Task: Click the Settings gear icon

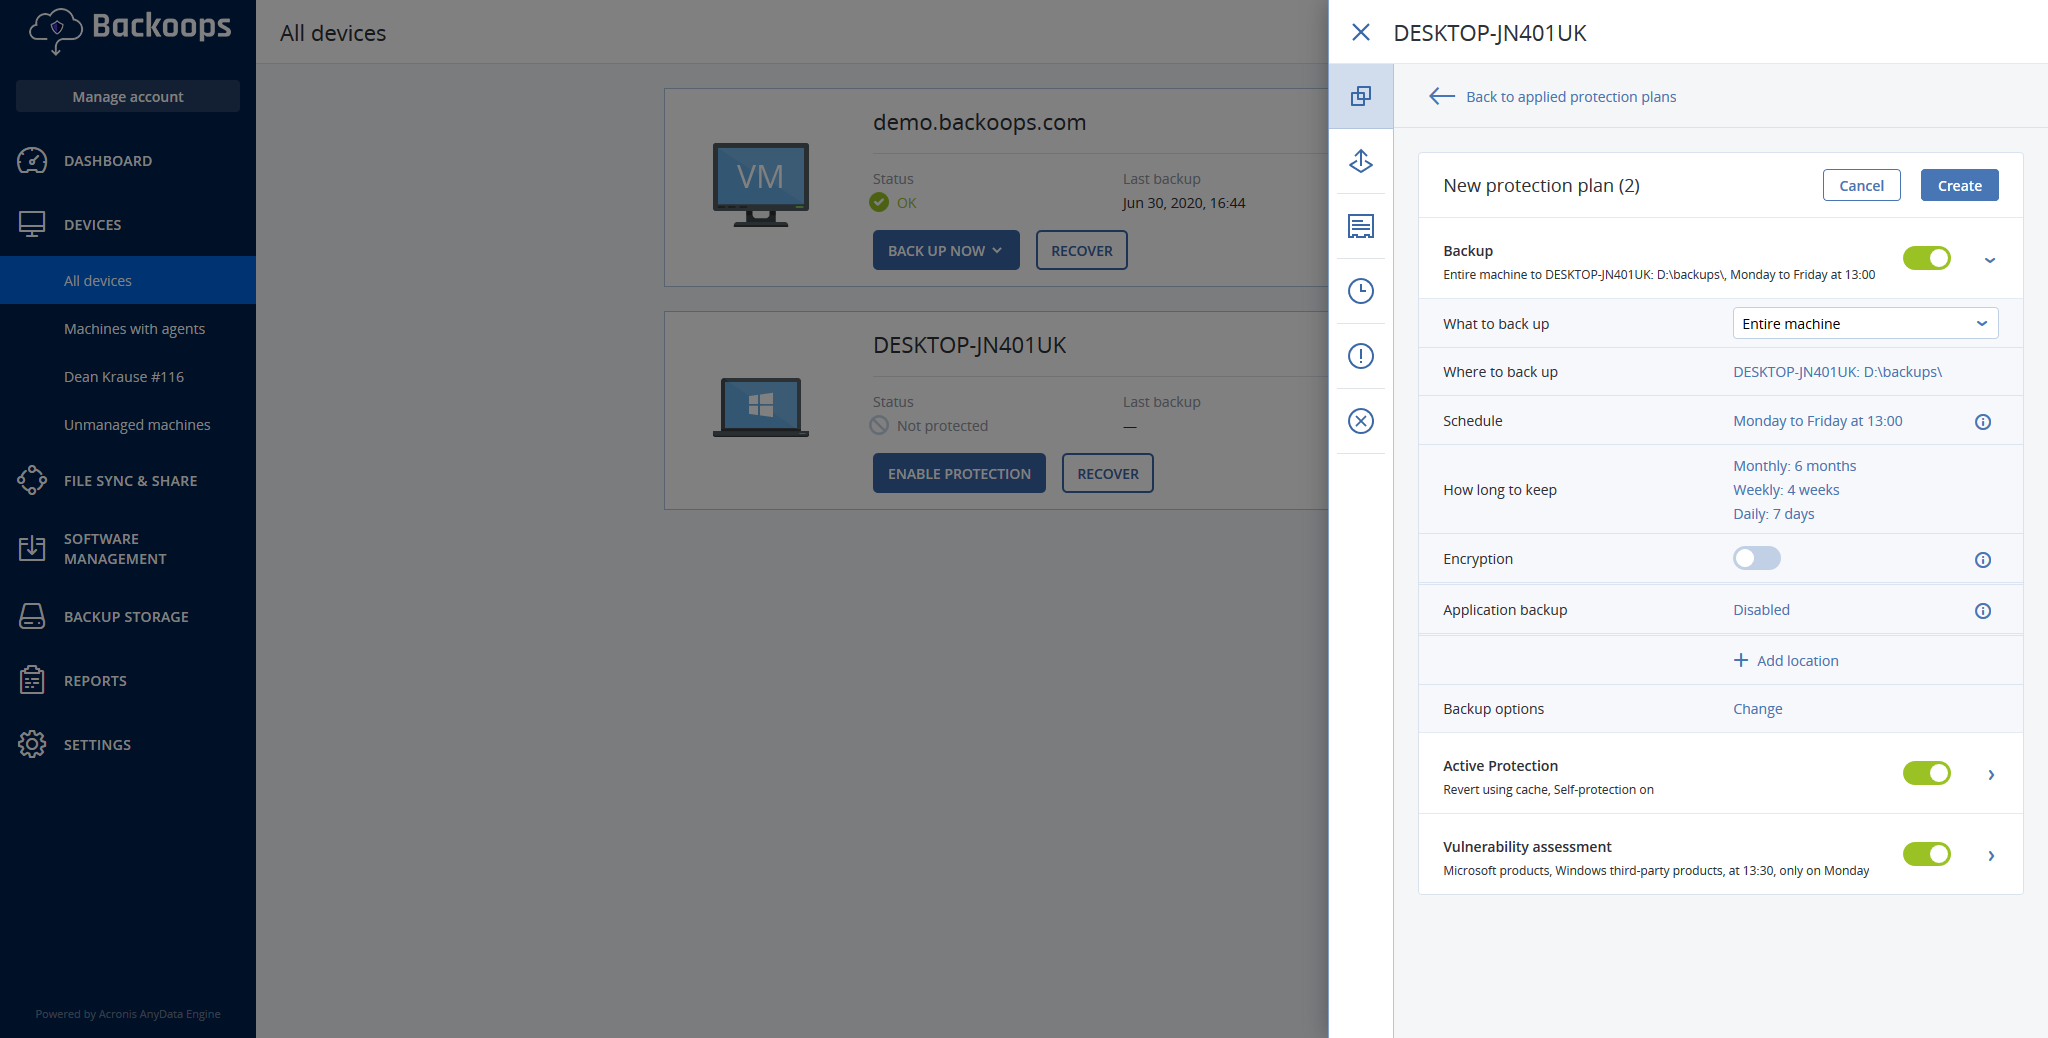Action: (x=32, y=744)
